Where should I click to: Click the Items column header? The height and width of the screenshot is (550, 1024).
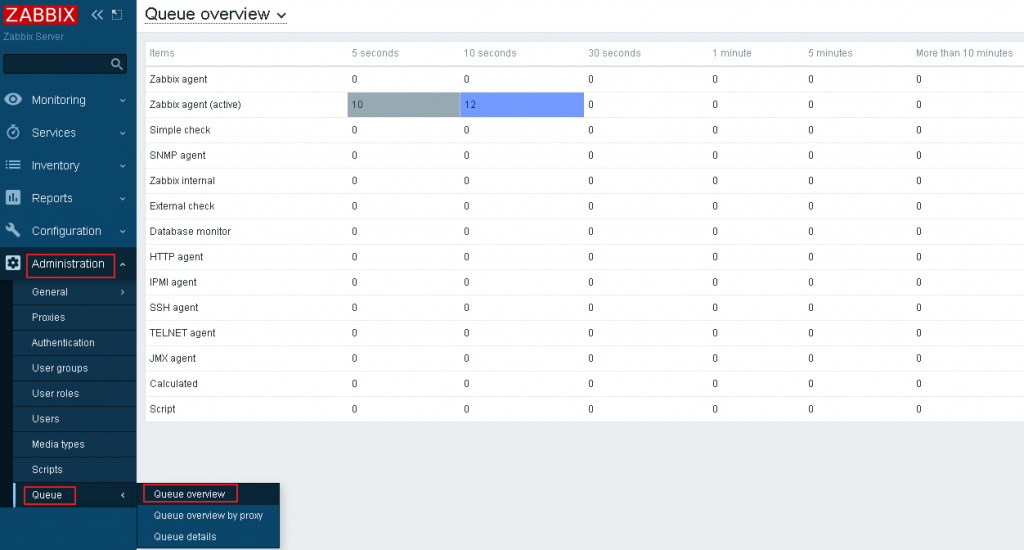tap(162, 53)
